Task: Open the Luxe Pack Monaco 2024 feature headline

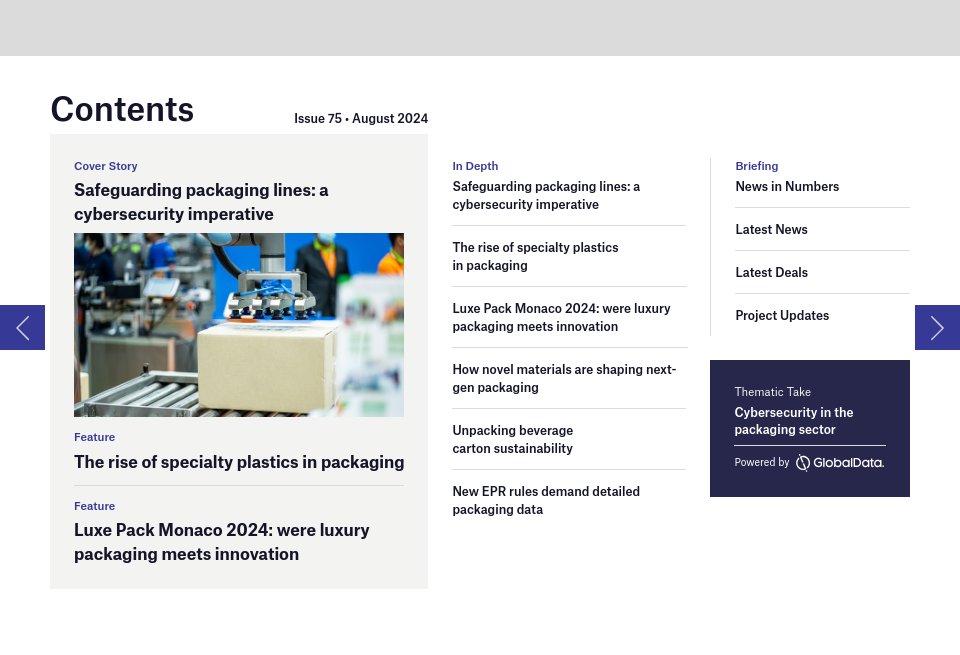Action: pyautogui.click(x=222, y=542)
